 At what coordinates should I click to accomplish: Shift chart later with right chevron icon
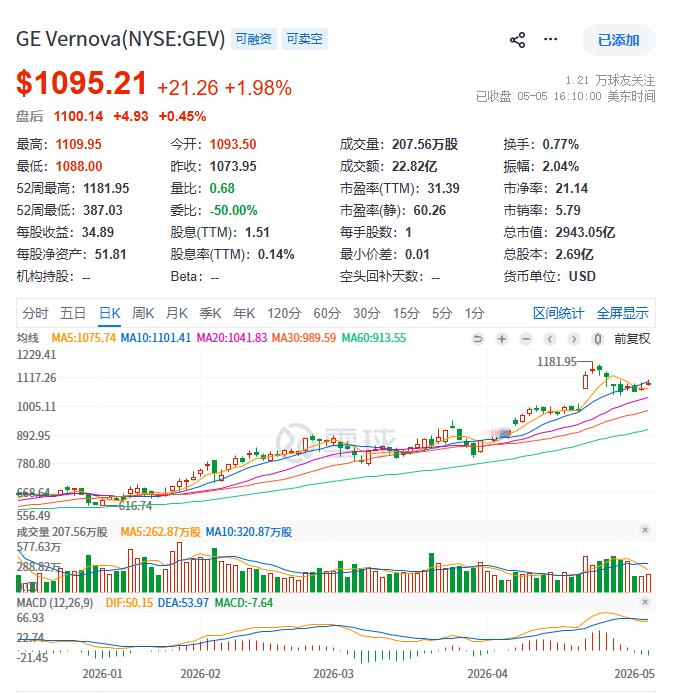coord(574,339)
